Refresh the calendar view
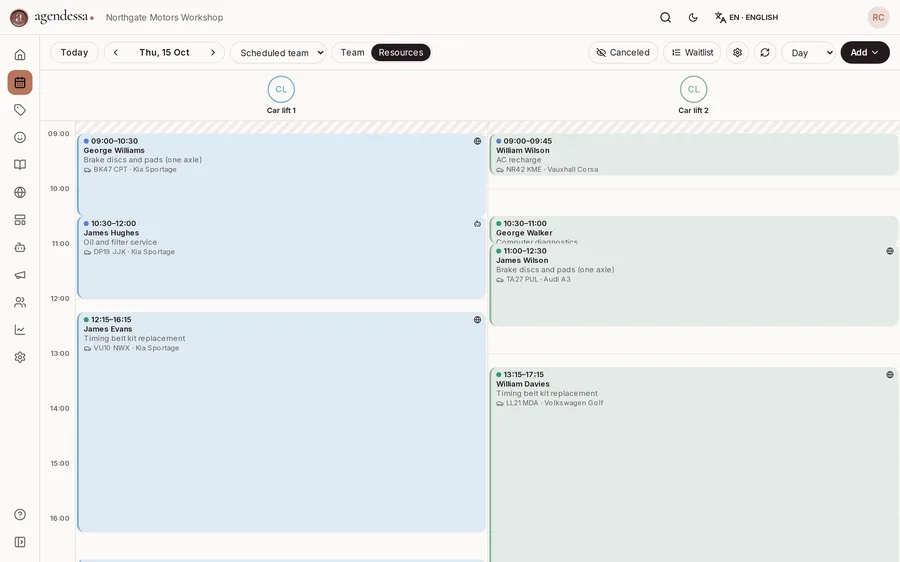The image size is (900, 562). coord(765,52)
